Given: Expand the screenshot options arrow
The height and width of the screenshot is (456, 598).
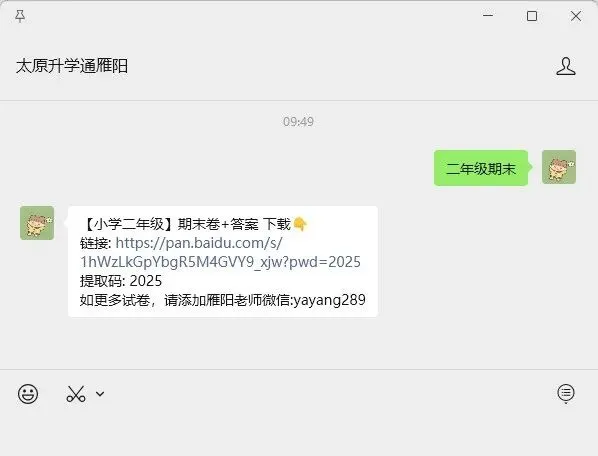Looking at the screenshot, I should [100, 393].
